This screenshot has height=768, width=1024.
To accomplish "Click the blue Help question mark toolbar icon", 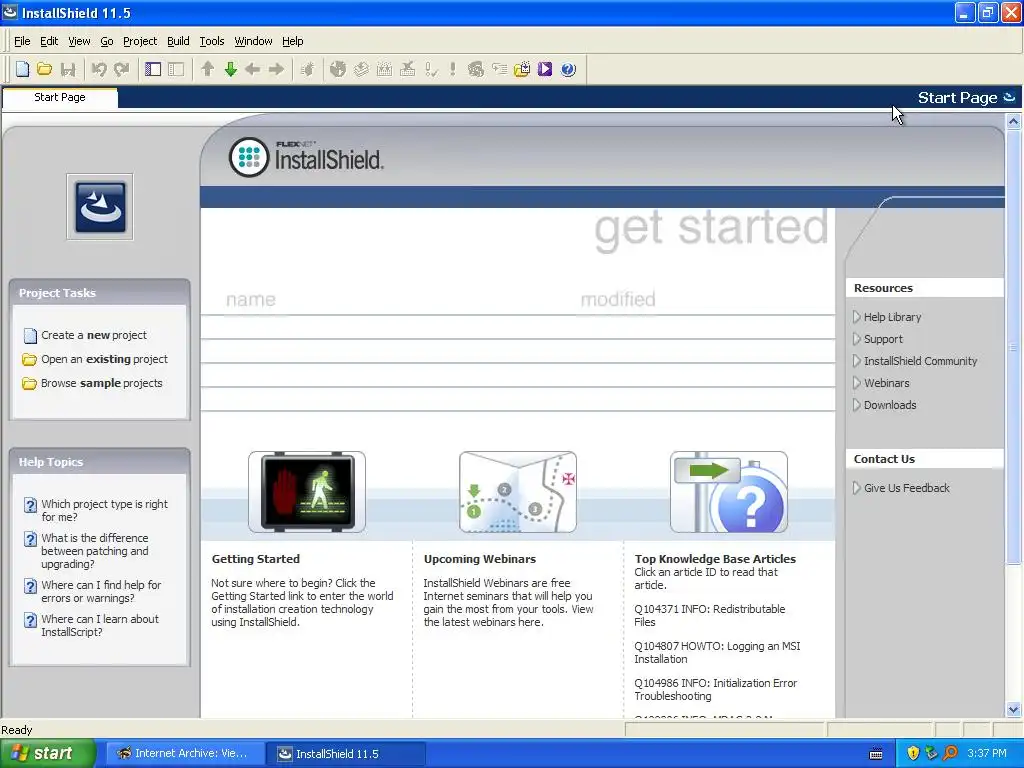I will tap(568, 69).
